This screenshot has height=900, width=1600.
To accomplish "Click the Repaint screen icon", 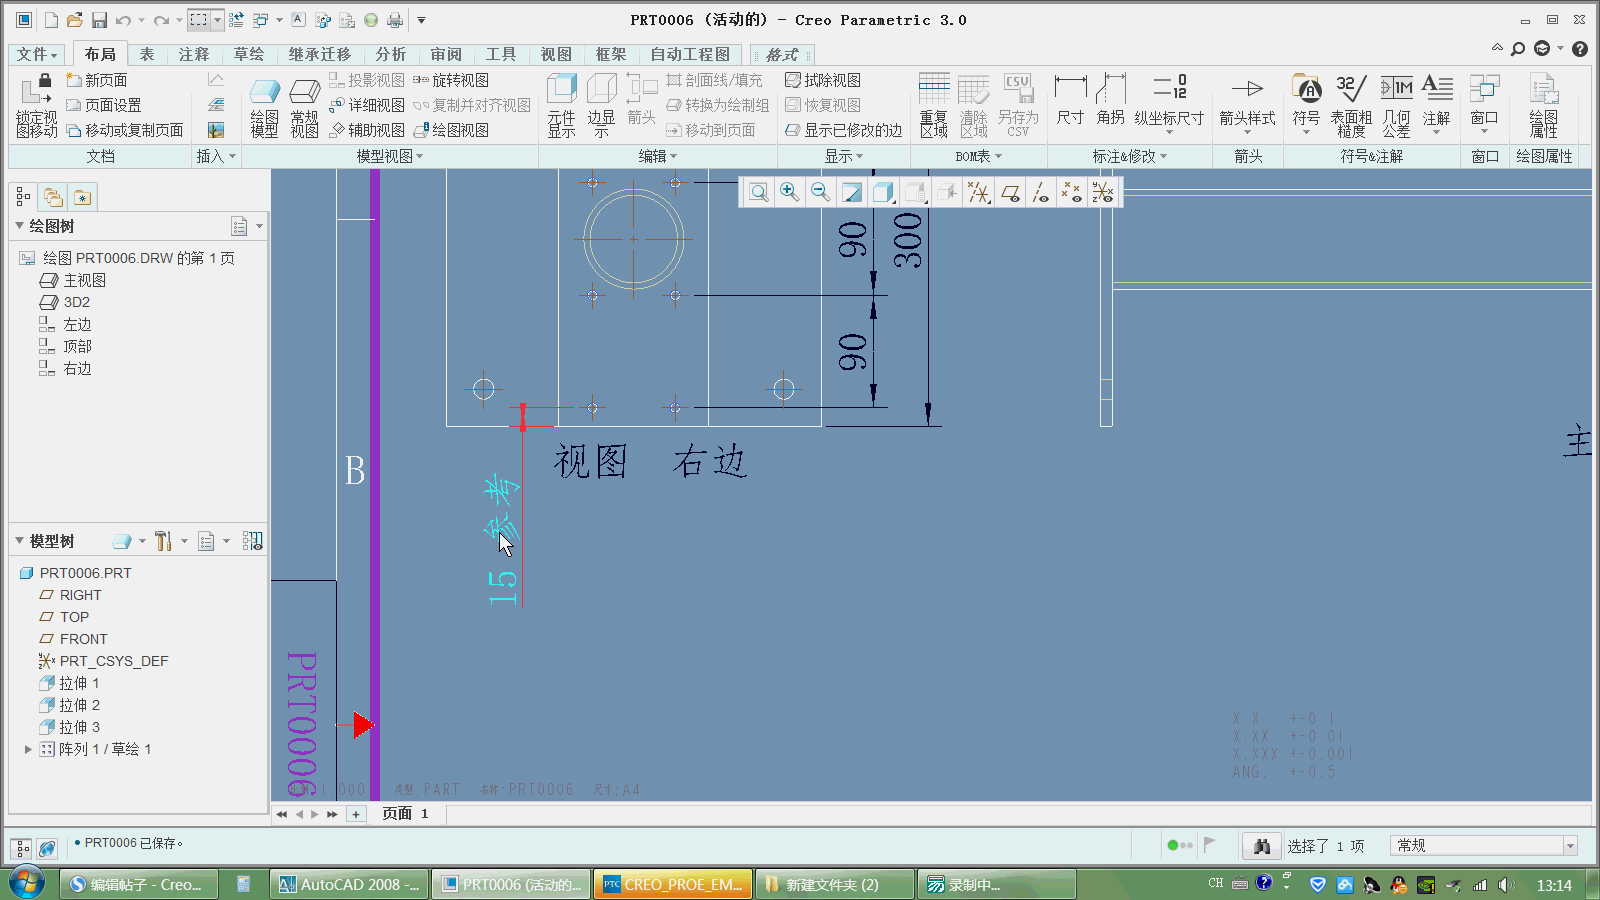I will pyautogui.click(x=852, y=192).
